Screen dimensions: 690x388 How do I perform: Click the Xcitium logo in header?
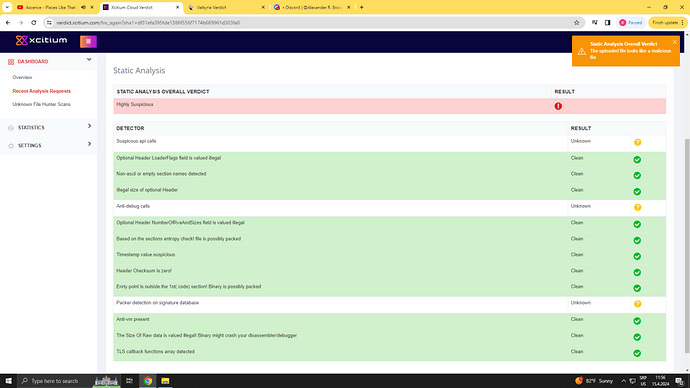coord(41,40)
